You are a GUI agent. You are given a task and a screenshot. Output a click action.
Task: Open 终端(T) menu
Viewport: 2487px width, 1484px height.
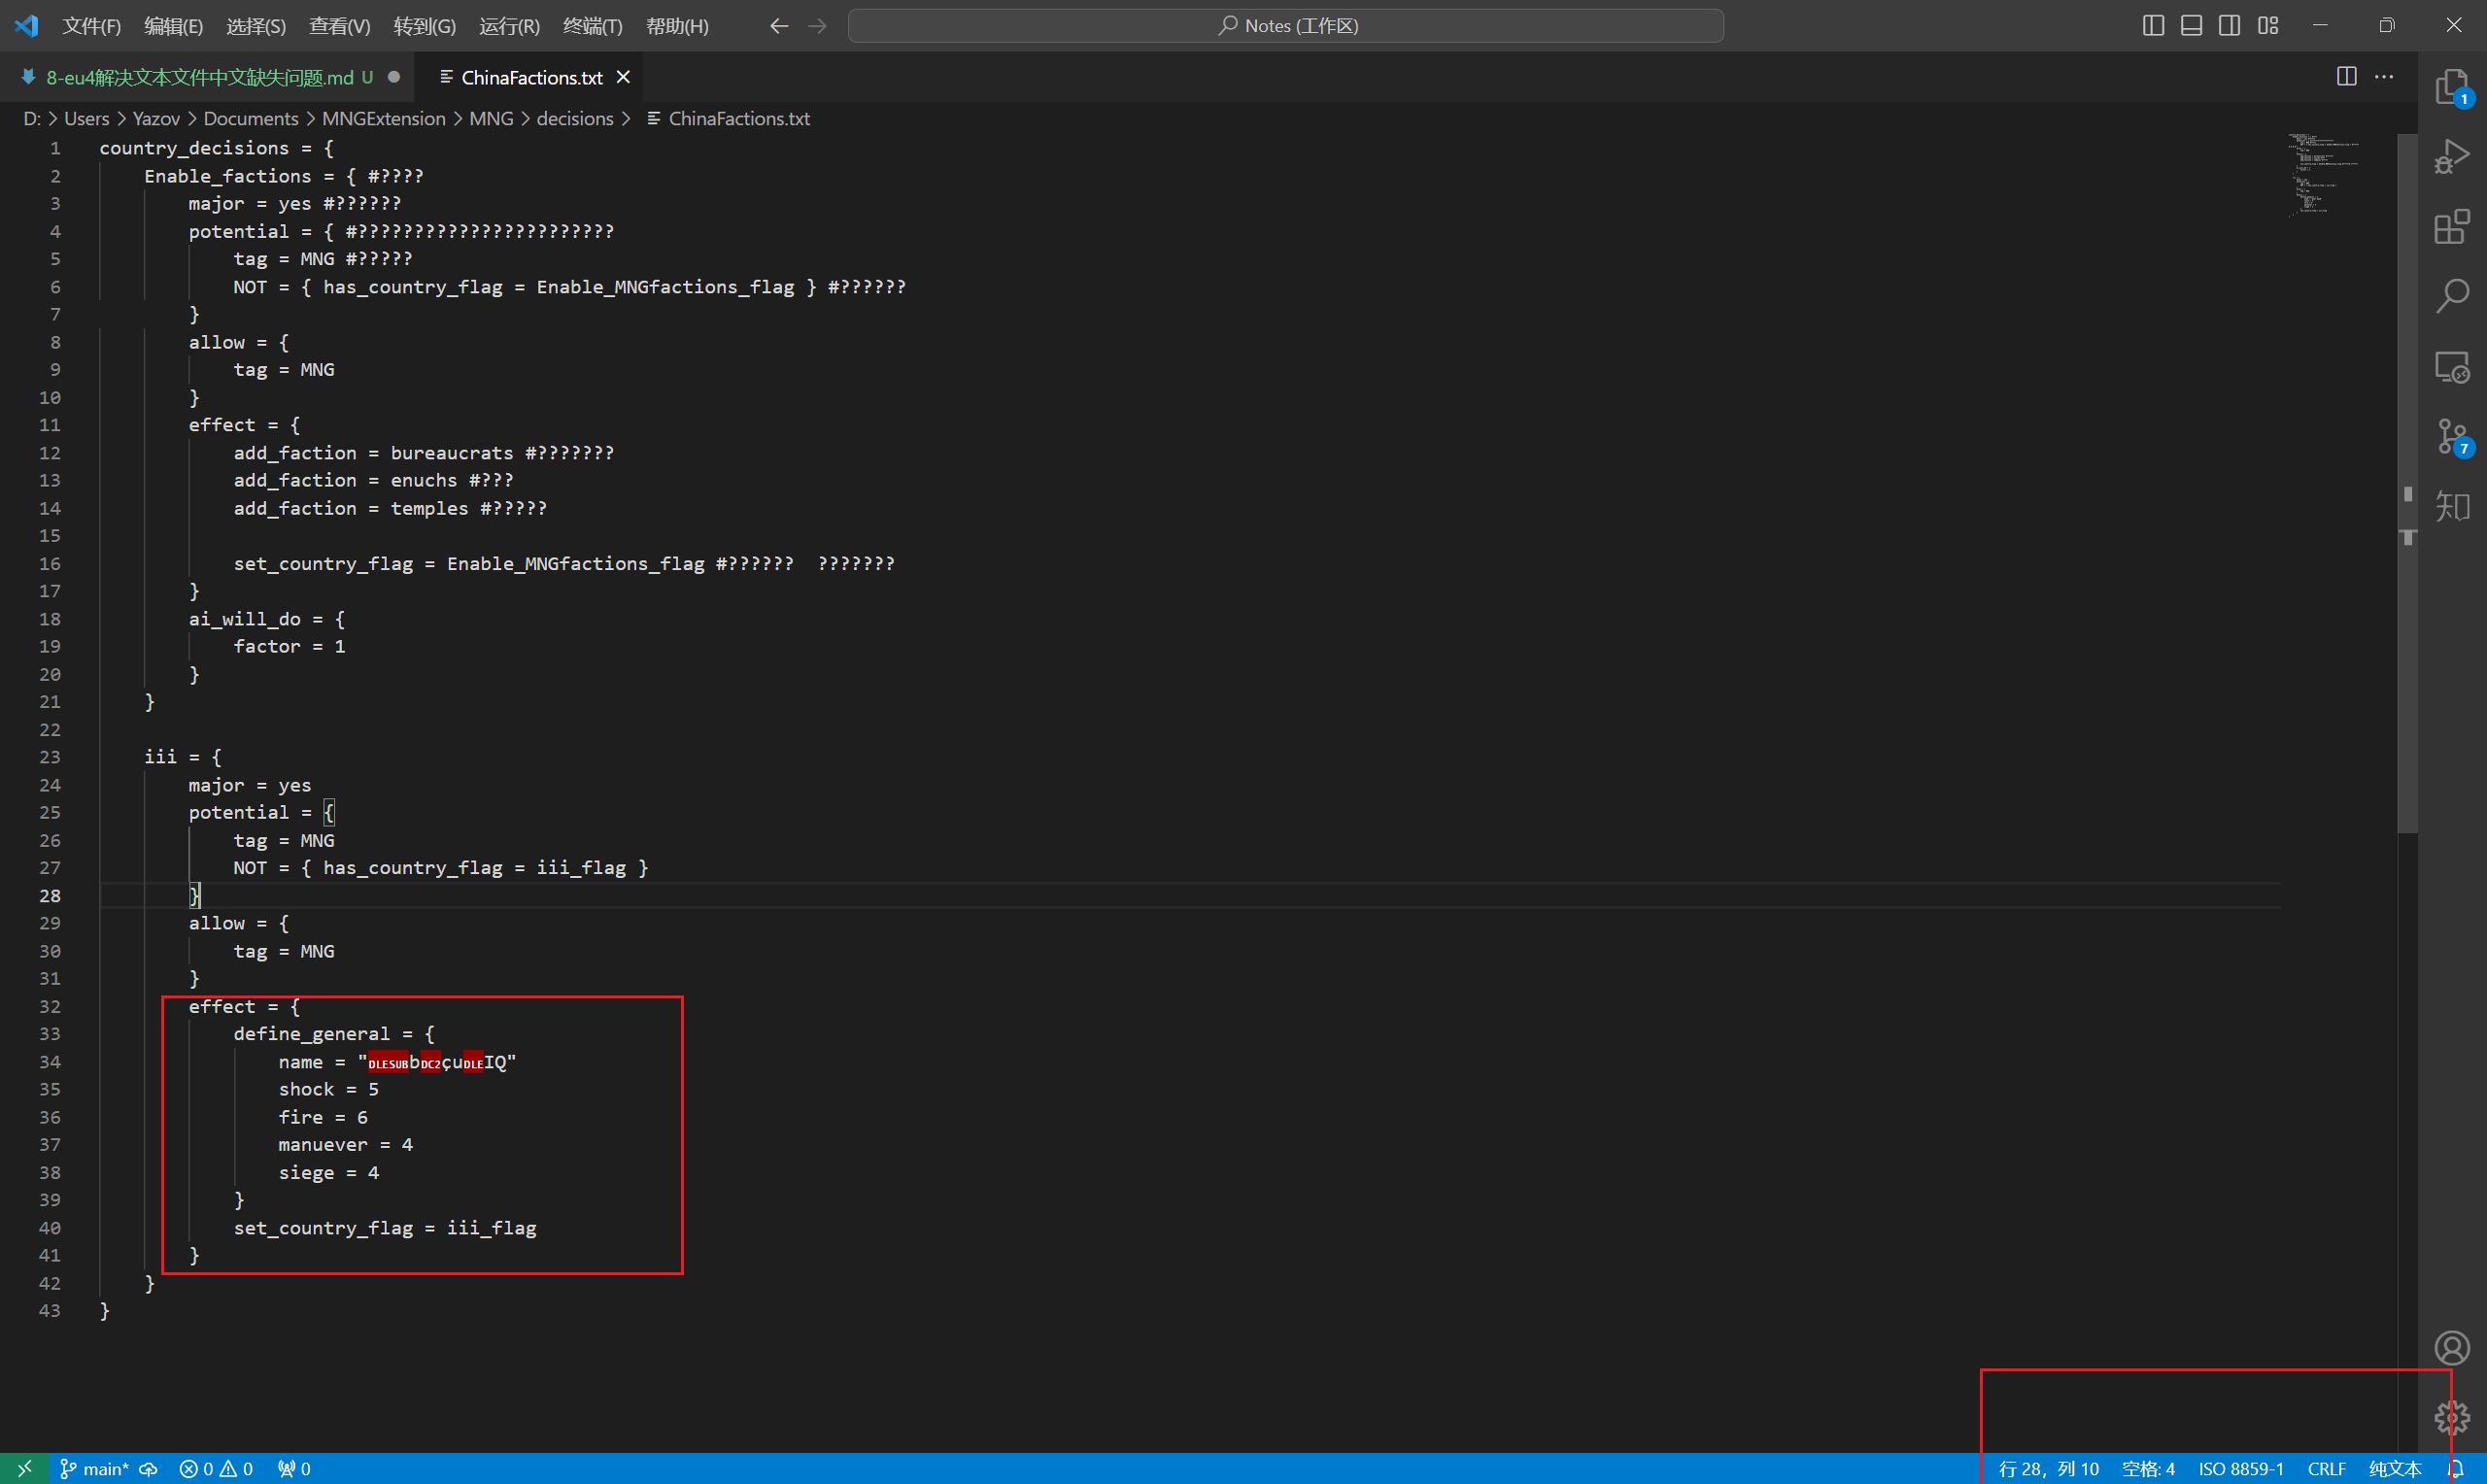tap(592, 26)
